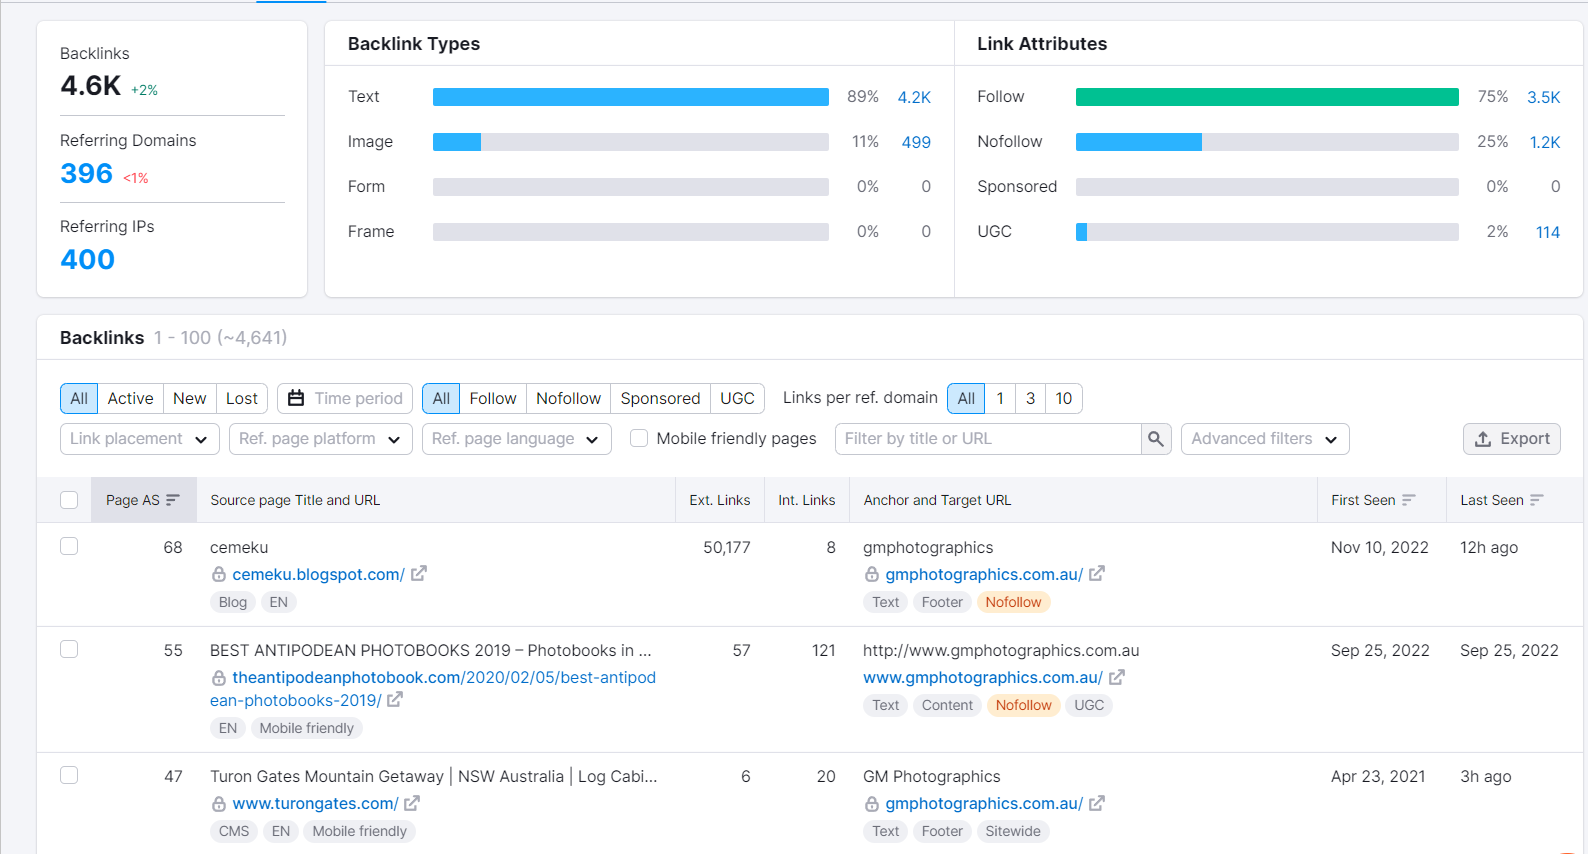The height and width of the screenshot is (854, 1588).
Task: Click the 114 UGC links count
Action: pyautogui.click(x=1548, y=232)
